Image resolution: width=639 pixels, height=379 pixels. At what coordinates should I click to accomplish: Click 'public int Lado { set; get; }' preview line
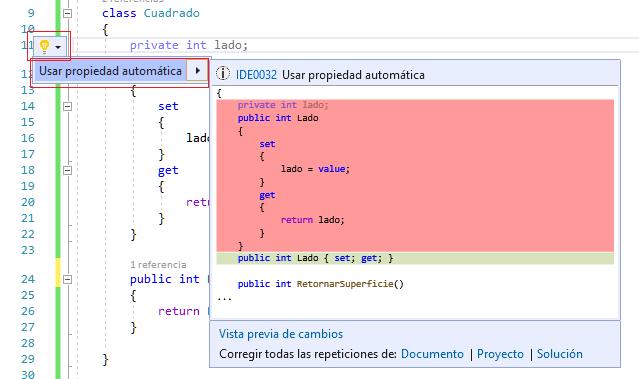(315, 258)
